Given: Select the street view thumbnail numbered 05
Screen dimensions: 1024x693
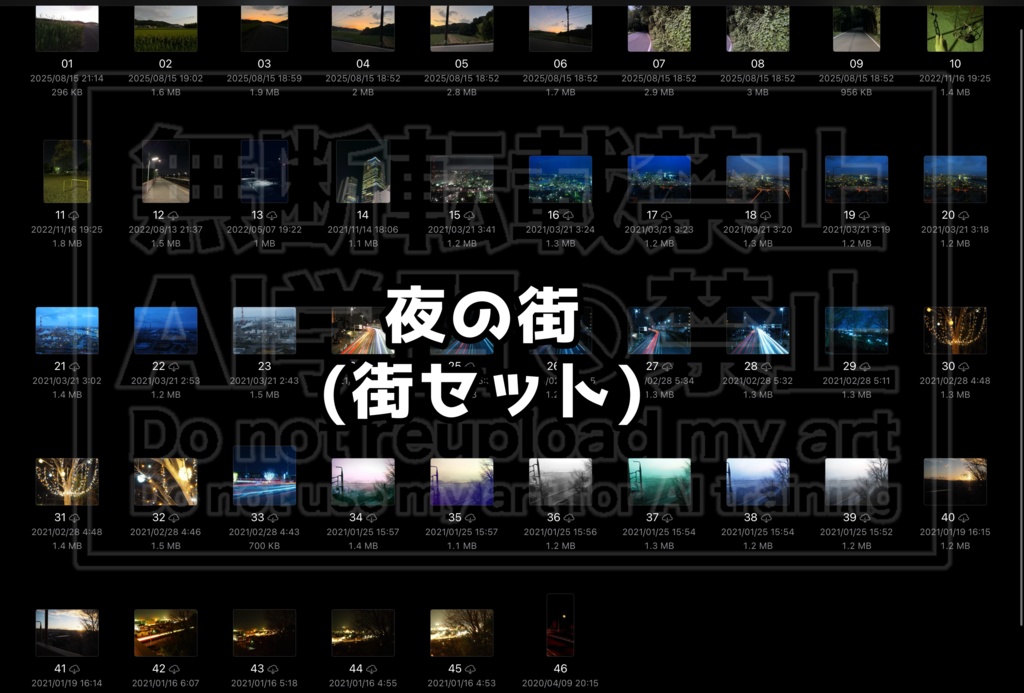Looking at the screenshot, I should [461, 27].
